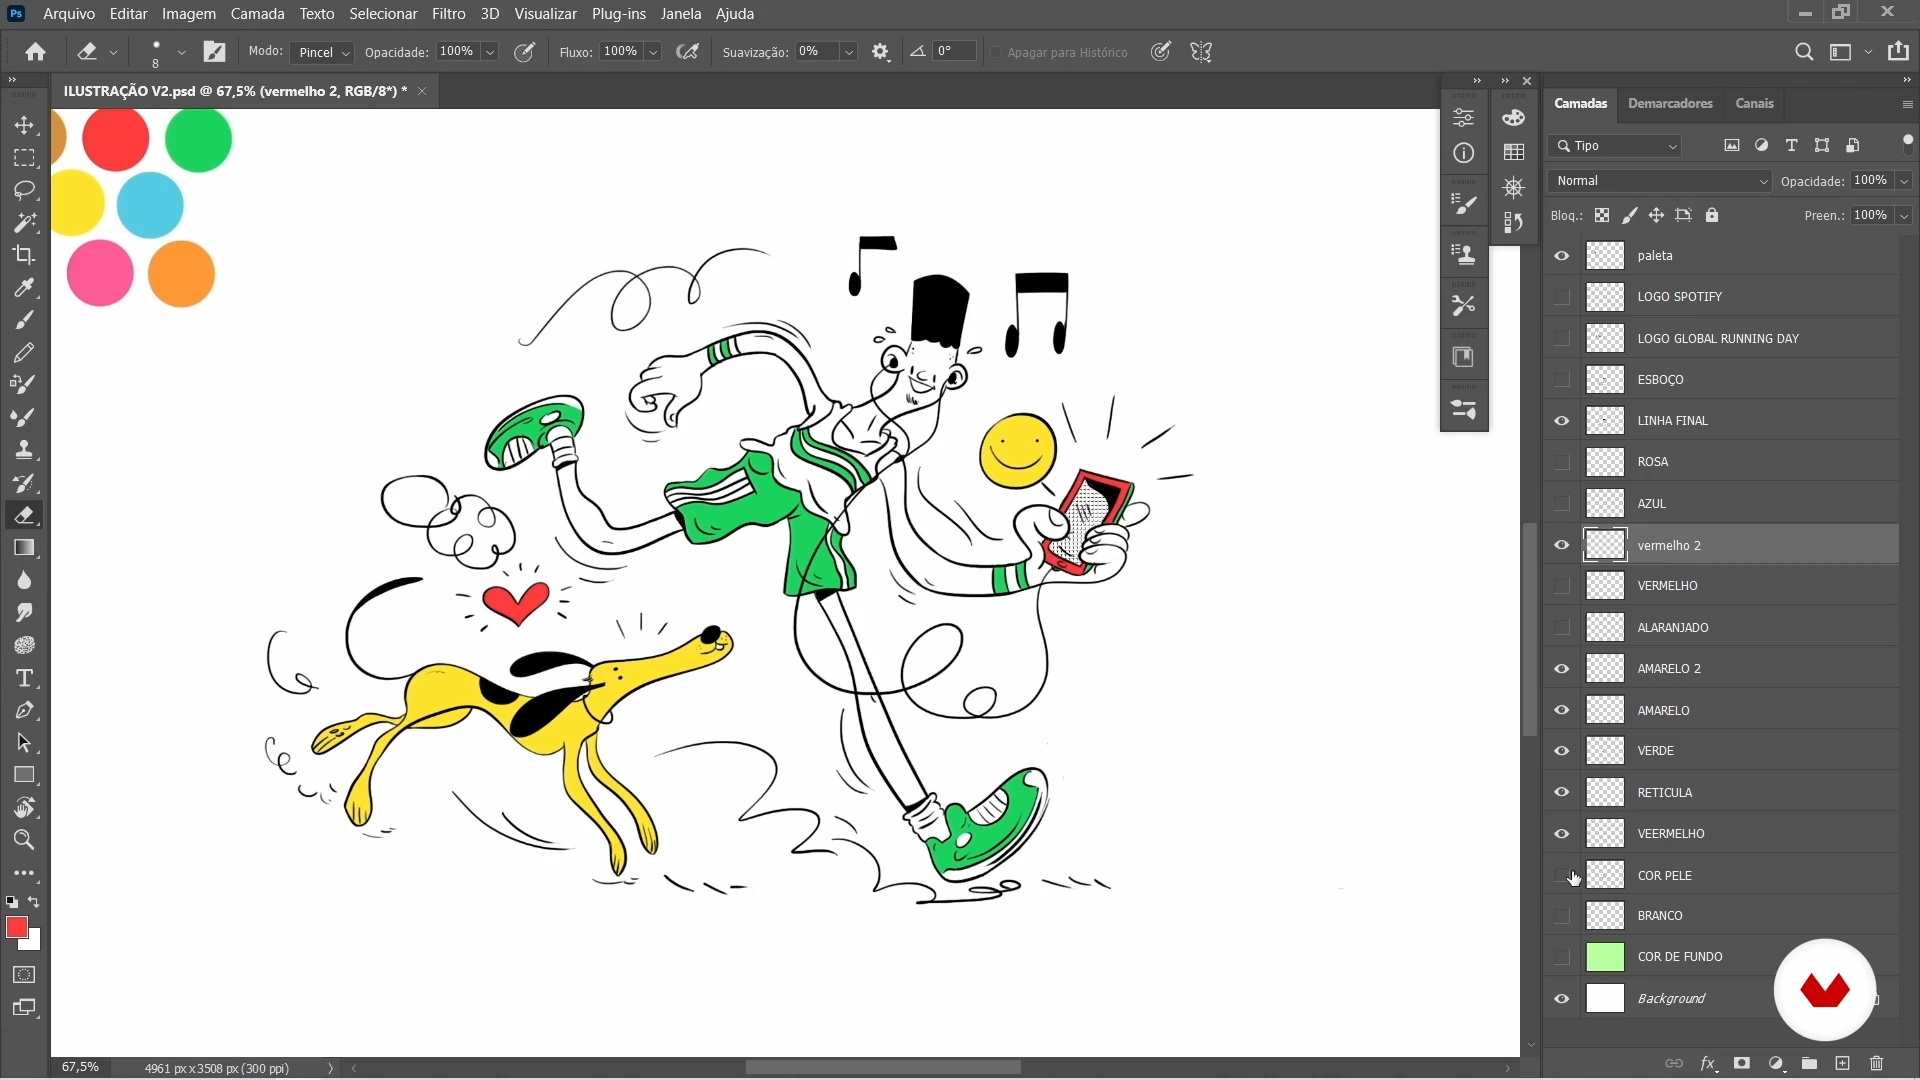Open the layer effects fx menu
This screenshot has width=1920, height=1080.
click(x=1708, y=1063)
